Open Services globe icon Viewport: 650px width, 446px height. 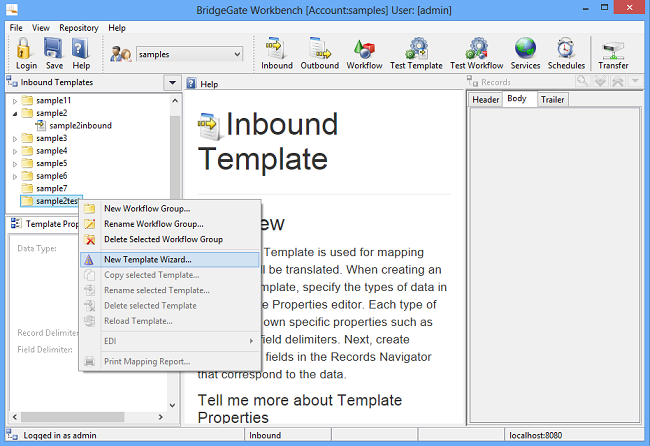(x=525, y=48)
